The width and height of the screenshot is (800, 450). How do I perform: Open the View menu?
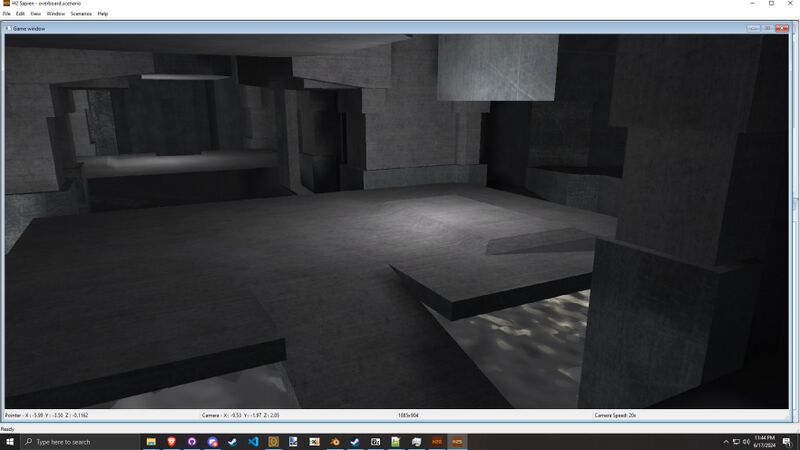(36, 14)
